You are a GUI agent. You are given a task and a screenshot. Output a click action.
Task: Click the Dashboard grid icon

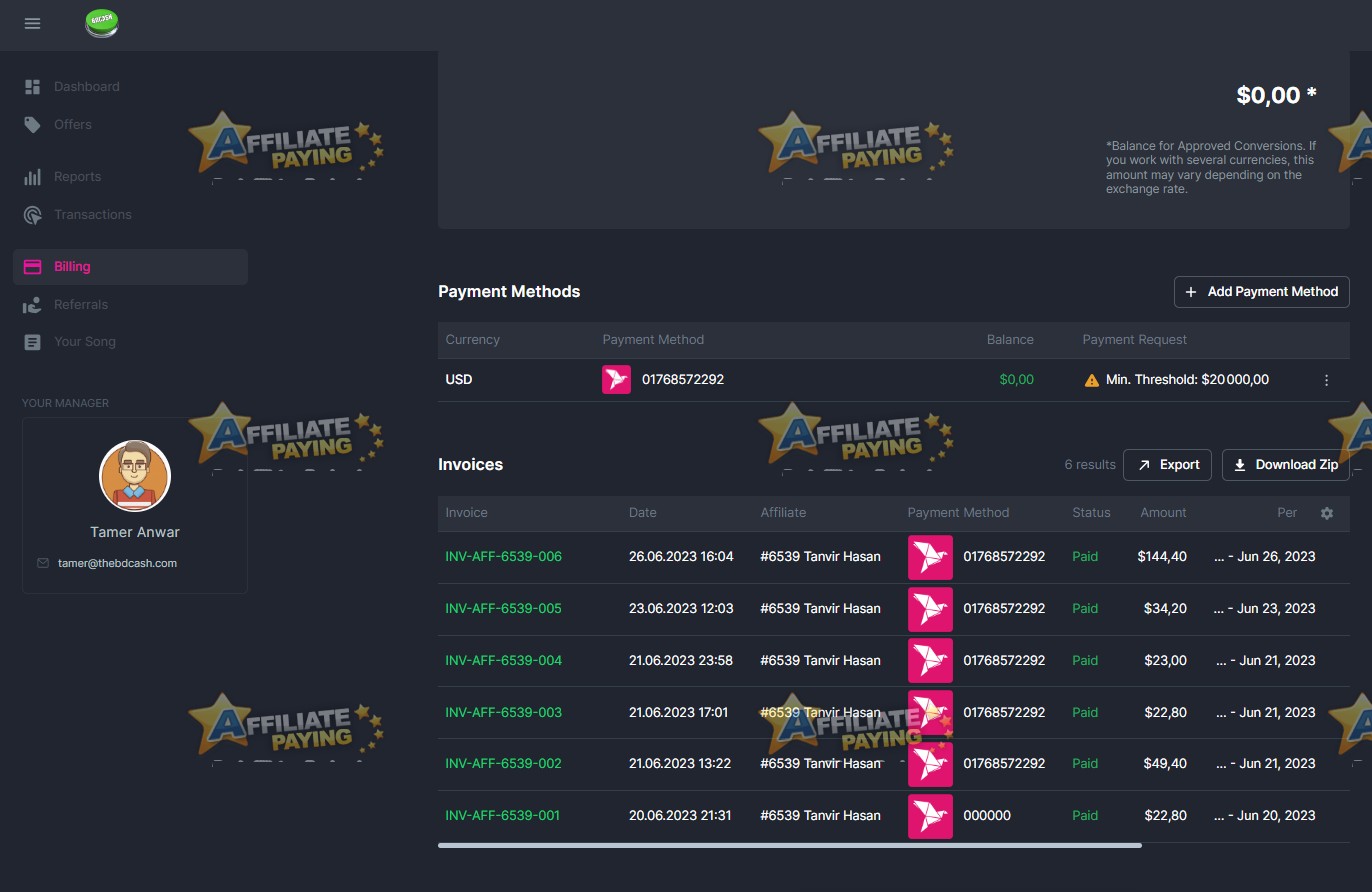(32, 87)
